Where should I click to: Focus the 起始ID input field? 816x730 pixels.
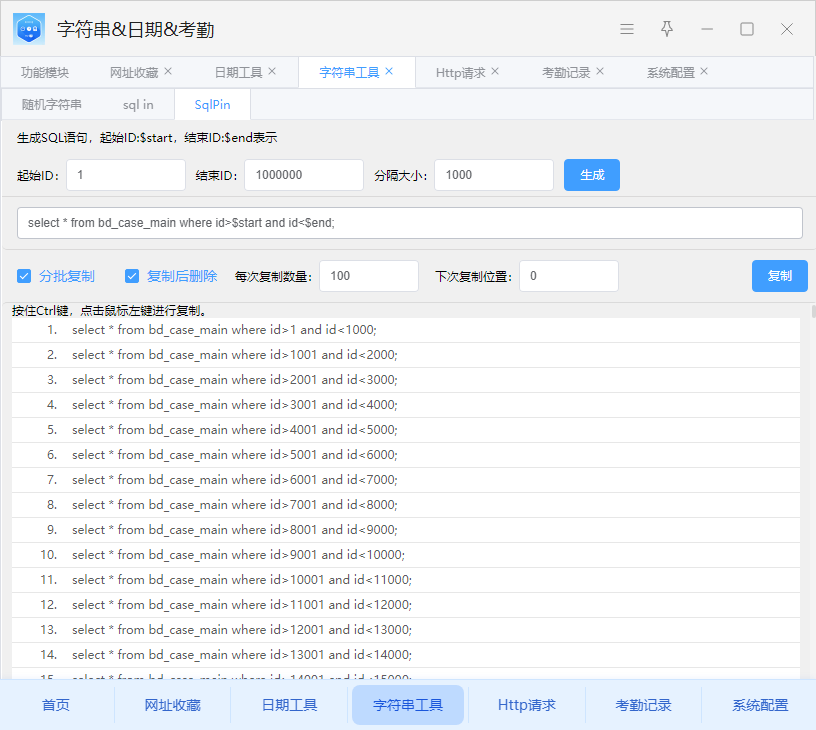126,175
